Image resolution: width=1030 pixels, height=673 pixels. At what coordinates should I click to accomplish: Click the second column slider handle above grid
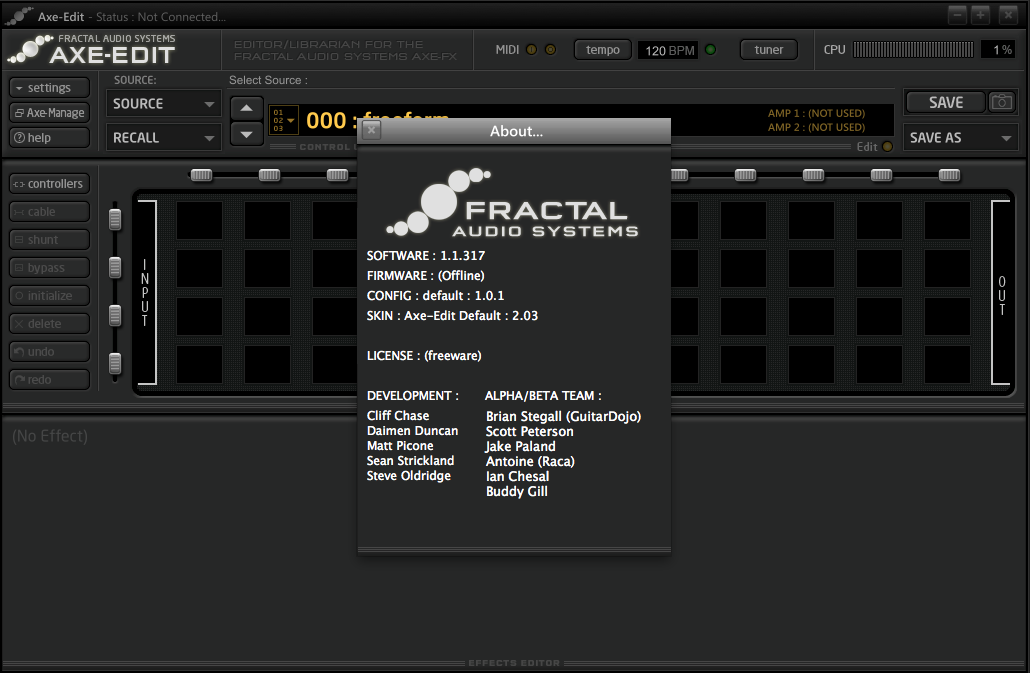[x=269, y=175]
